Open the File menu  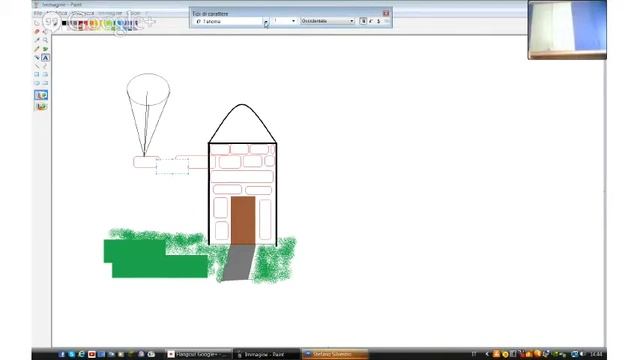38,13
